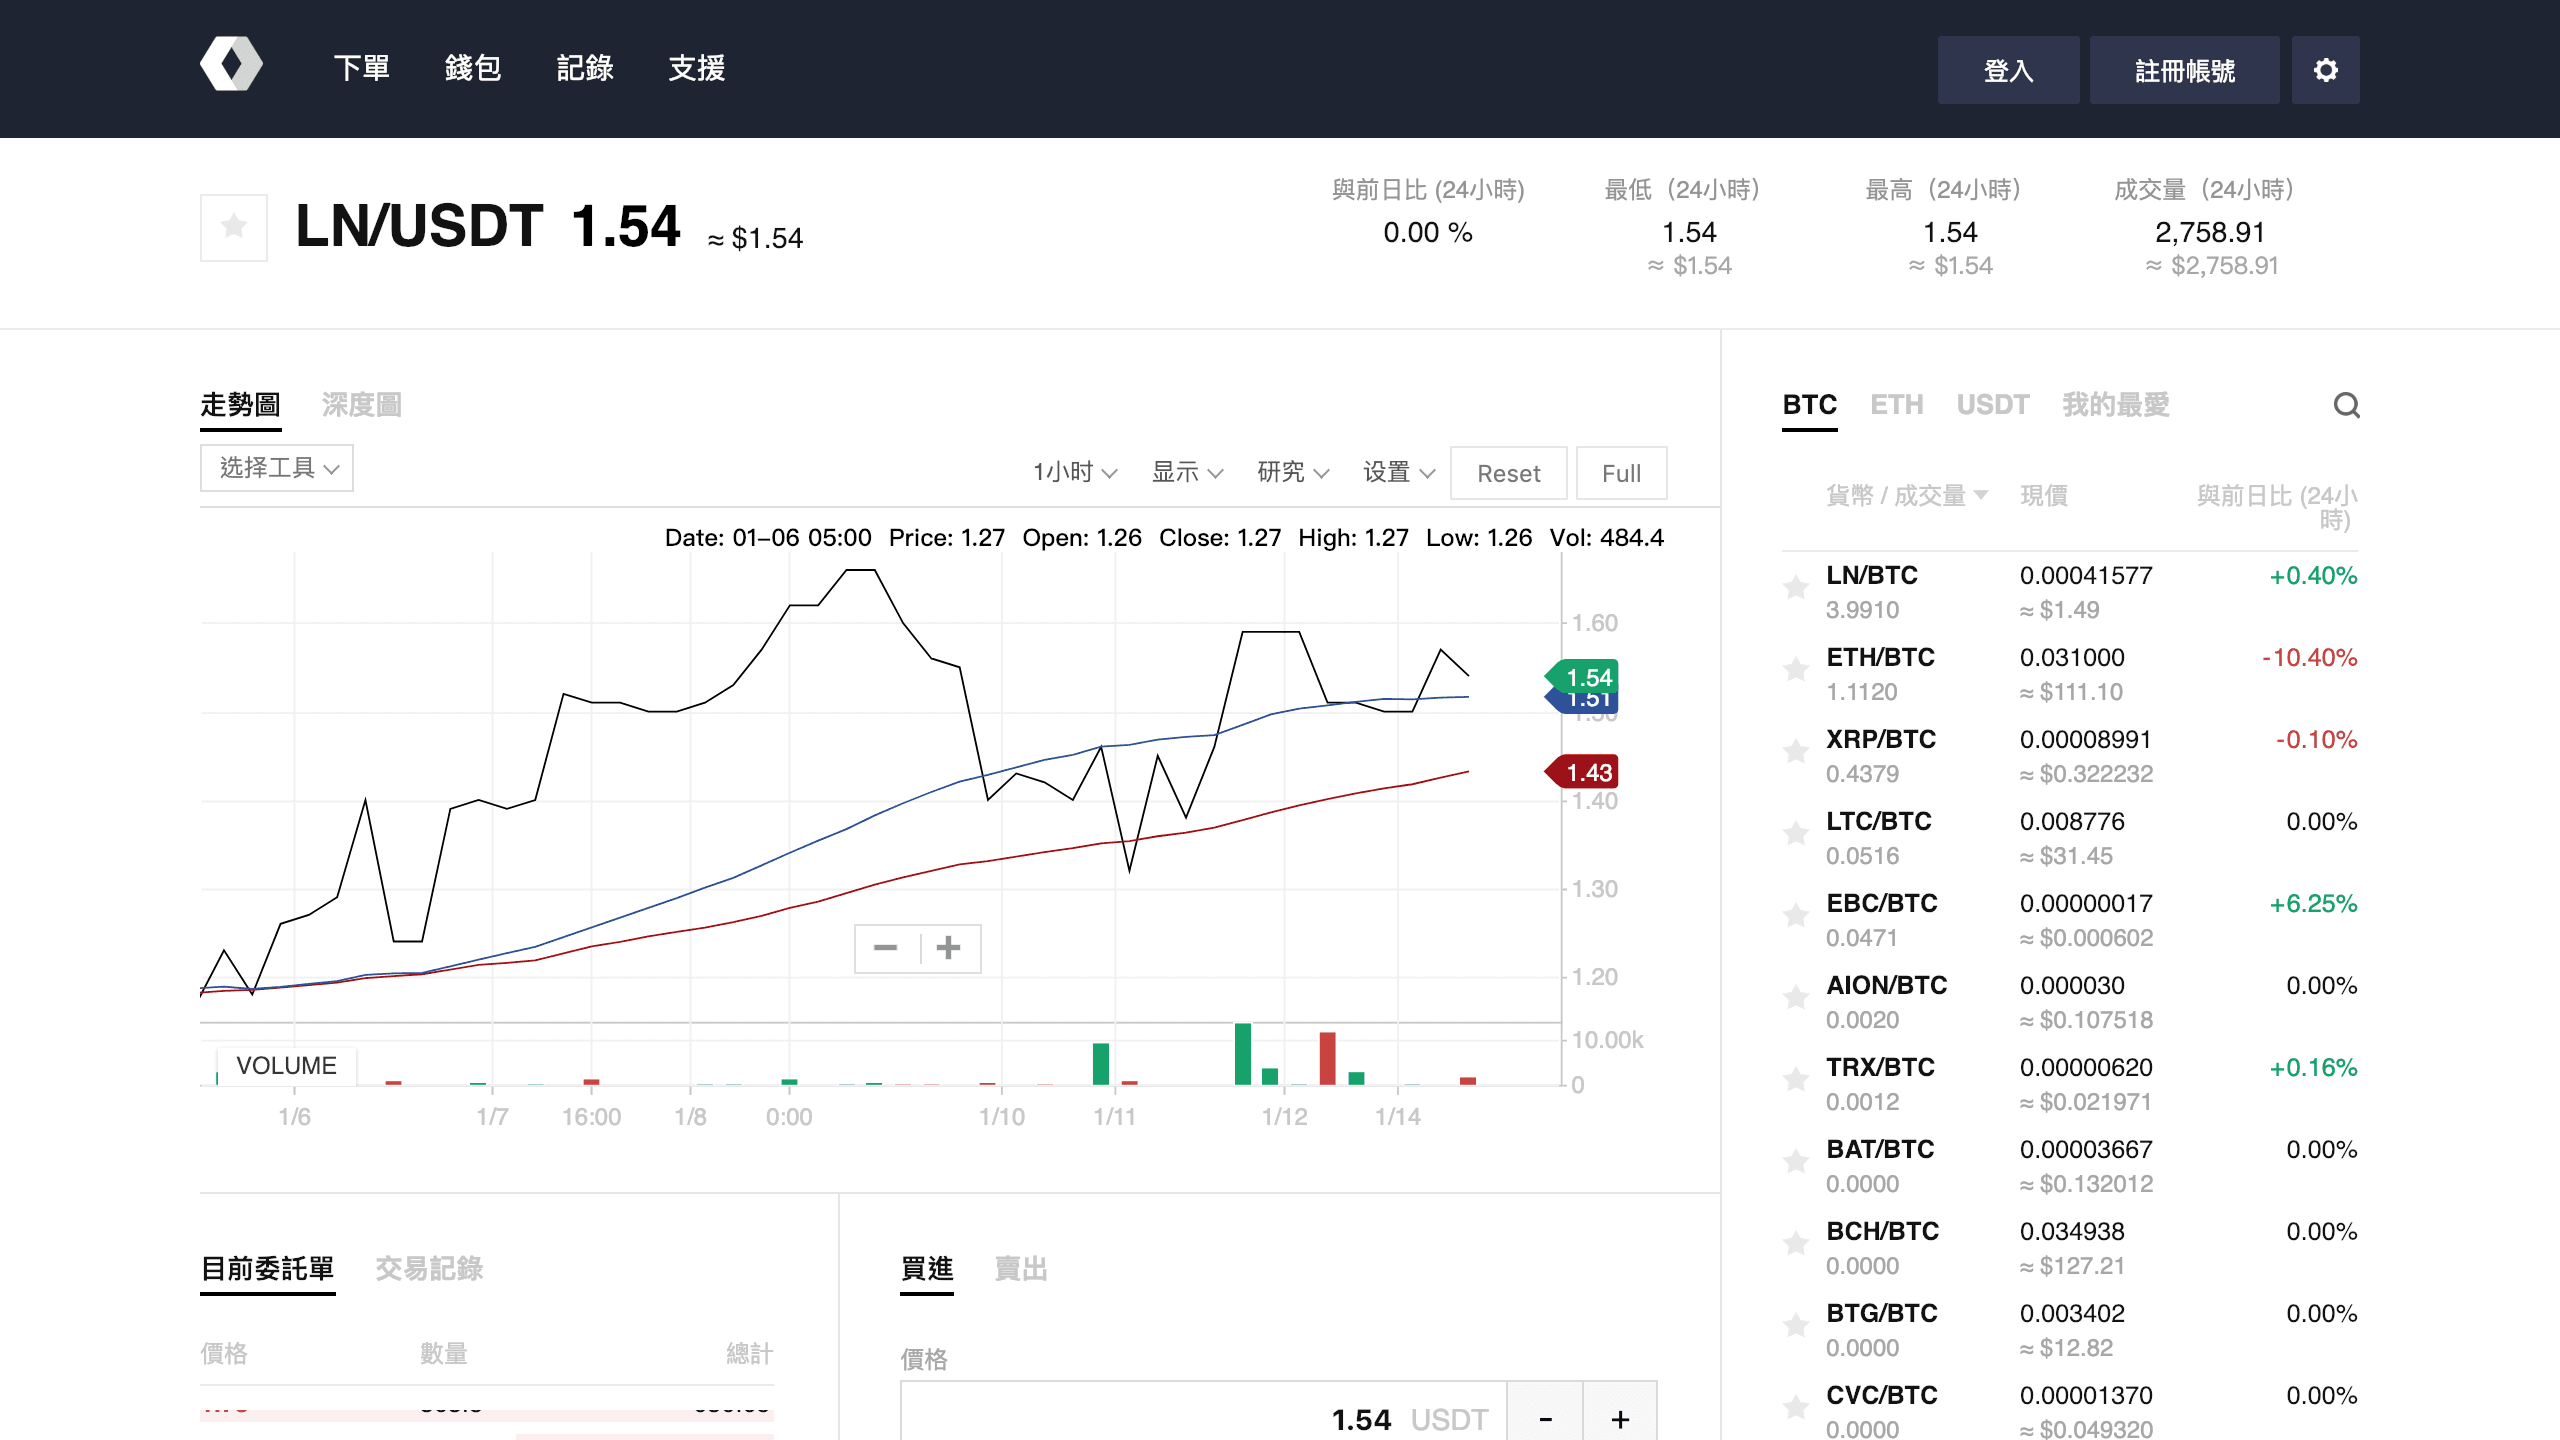Click the exchange logo icon
The height and width of the screenshot is (1440, 2560).
point(231,65)
